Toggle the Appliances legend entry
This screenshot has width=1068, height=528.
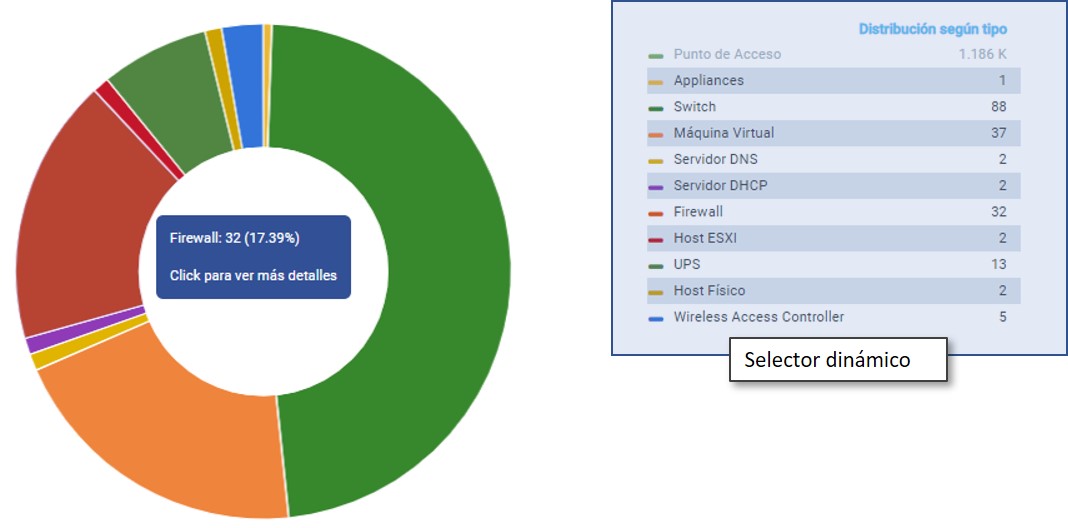coord(708,80)
